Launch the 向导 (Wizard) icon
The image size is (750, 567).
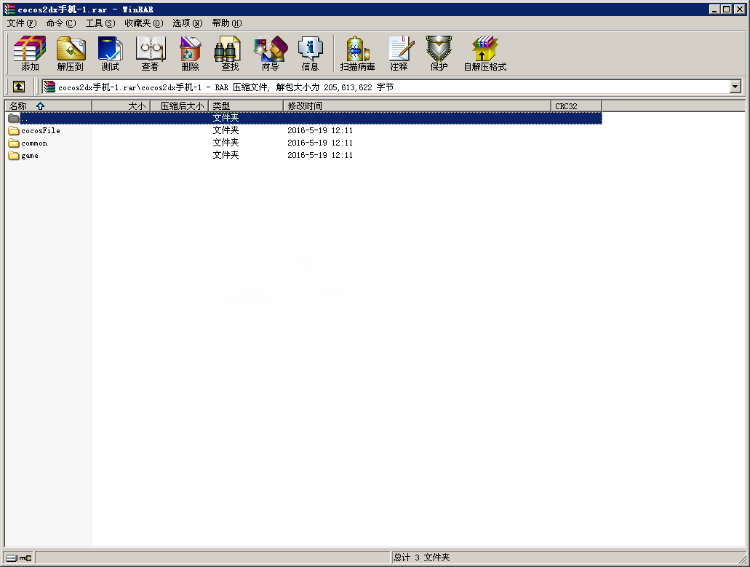click(x=270, y=53)
